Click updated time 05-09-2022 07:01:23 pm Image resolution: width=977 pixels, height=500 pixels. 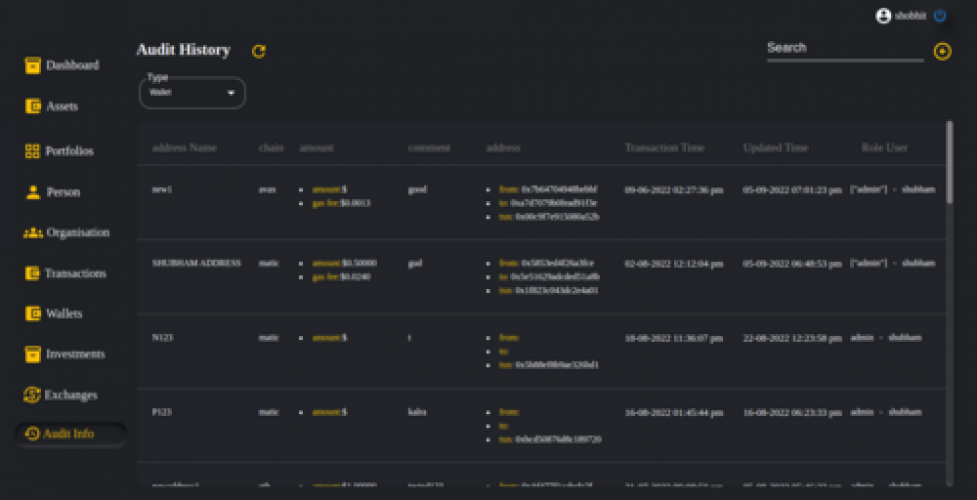click(792, 190)
